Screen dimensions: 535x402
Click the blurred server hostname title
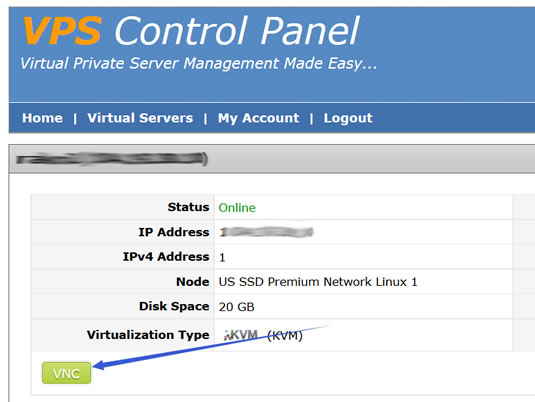pyautogui.click(x=112, y=159)
